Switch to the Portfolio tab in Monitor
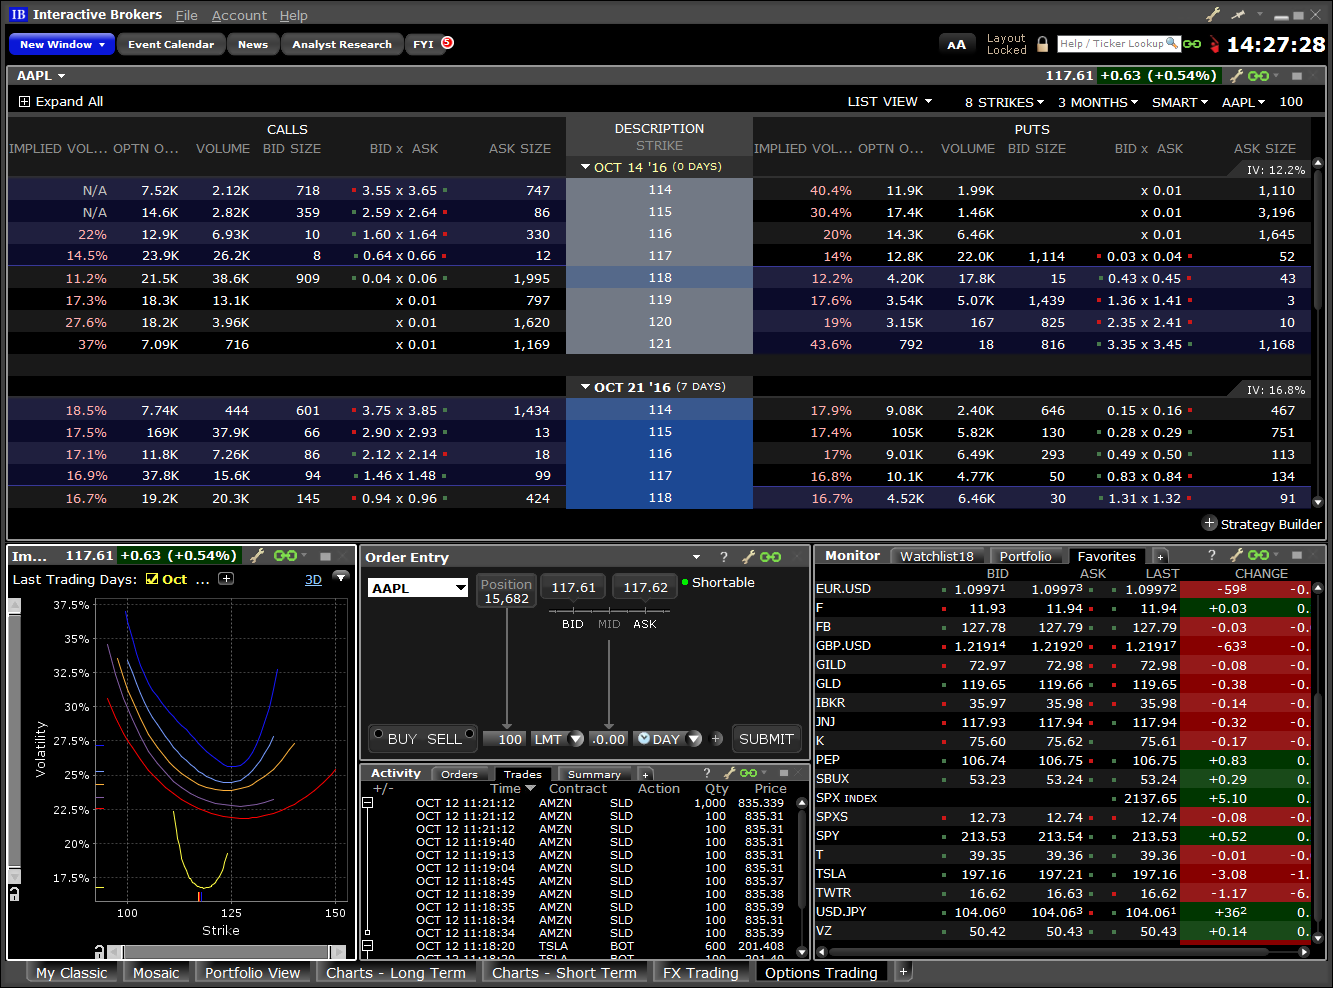The image size is (1333, 988). [x=1027, y=555]
